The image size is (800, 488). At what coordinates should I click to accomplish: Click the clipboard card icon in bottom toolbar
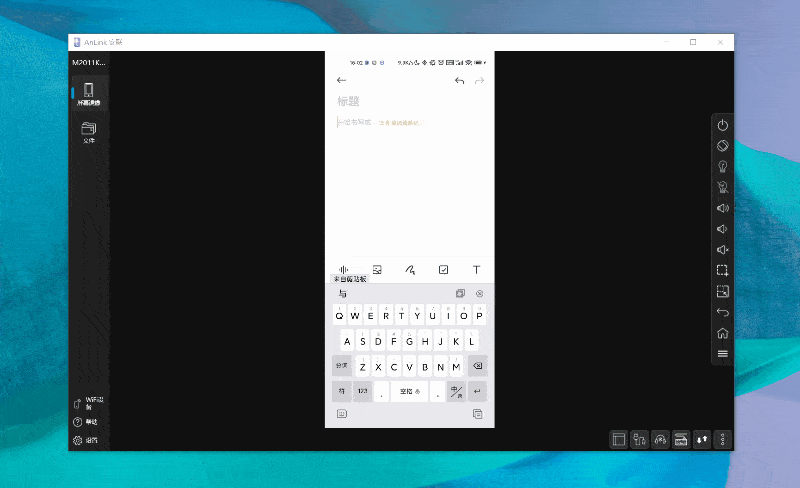tap(681, 440)
